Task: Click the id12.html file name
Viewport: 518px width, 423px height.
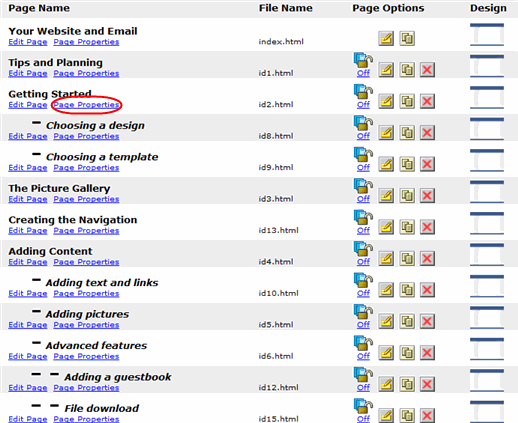Action: pyautogui.click(x=278, y=387)
